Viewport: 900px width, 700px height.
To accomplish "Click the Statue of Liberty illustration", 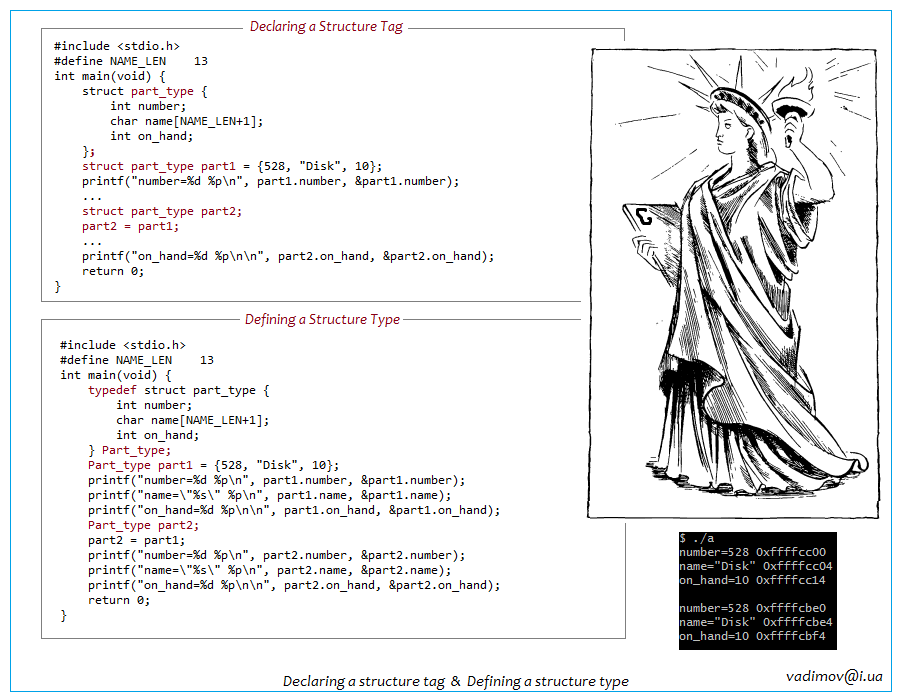I will pos(733,283).
